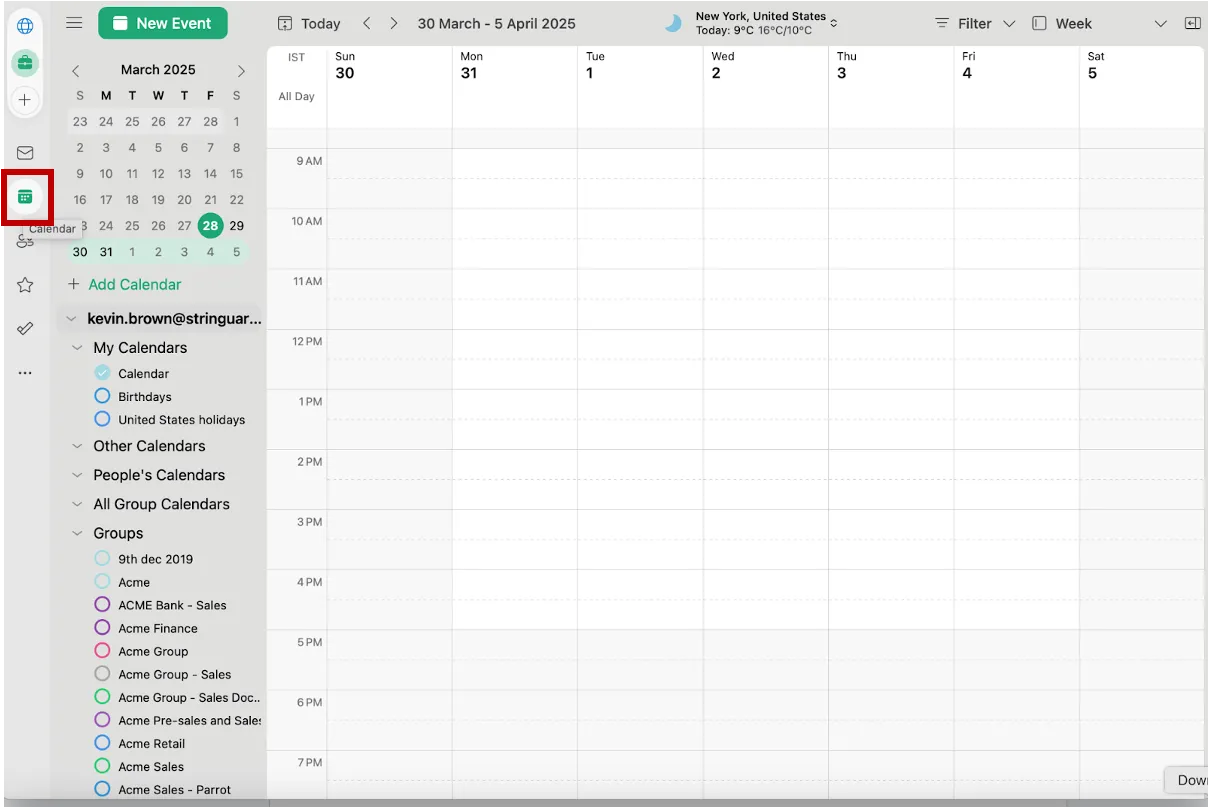
Task: Toggle the side pane icon at top right
Action: coord(1192,23)
